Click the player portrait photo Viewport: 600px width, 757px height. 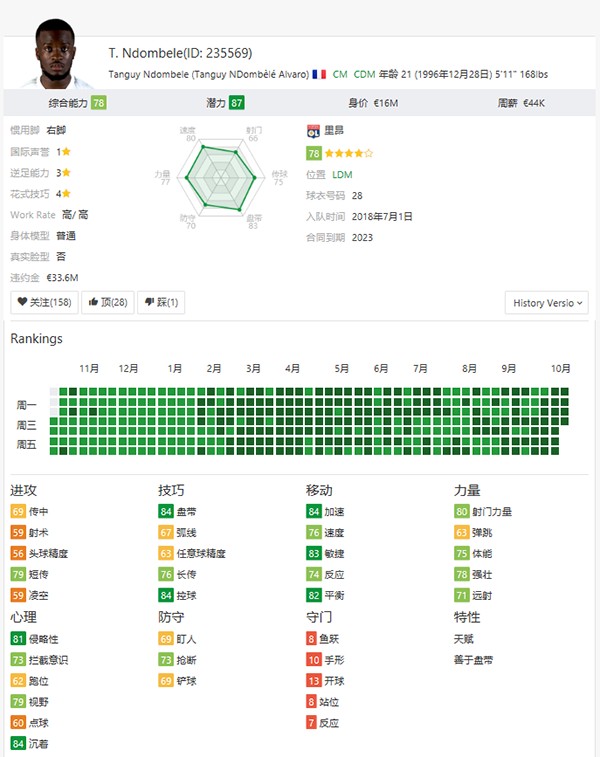(53, 55)
